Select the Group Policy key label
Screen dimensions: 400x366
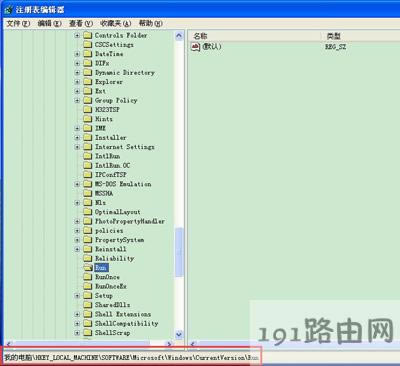(x=116, y=100)
